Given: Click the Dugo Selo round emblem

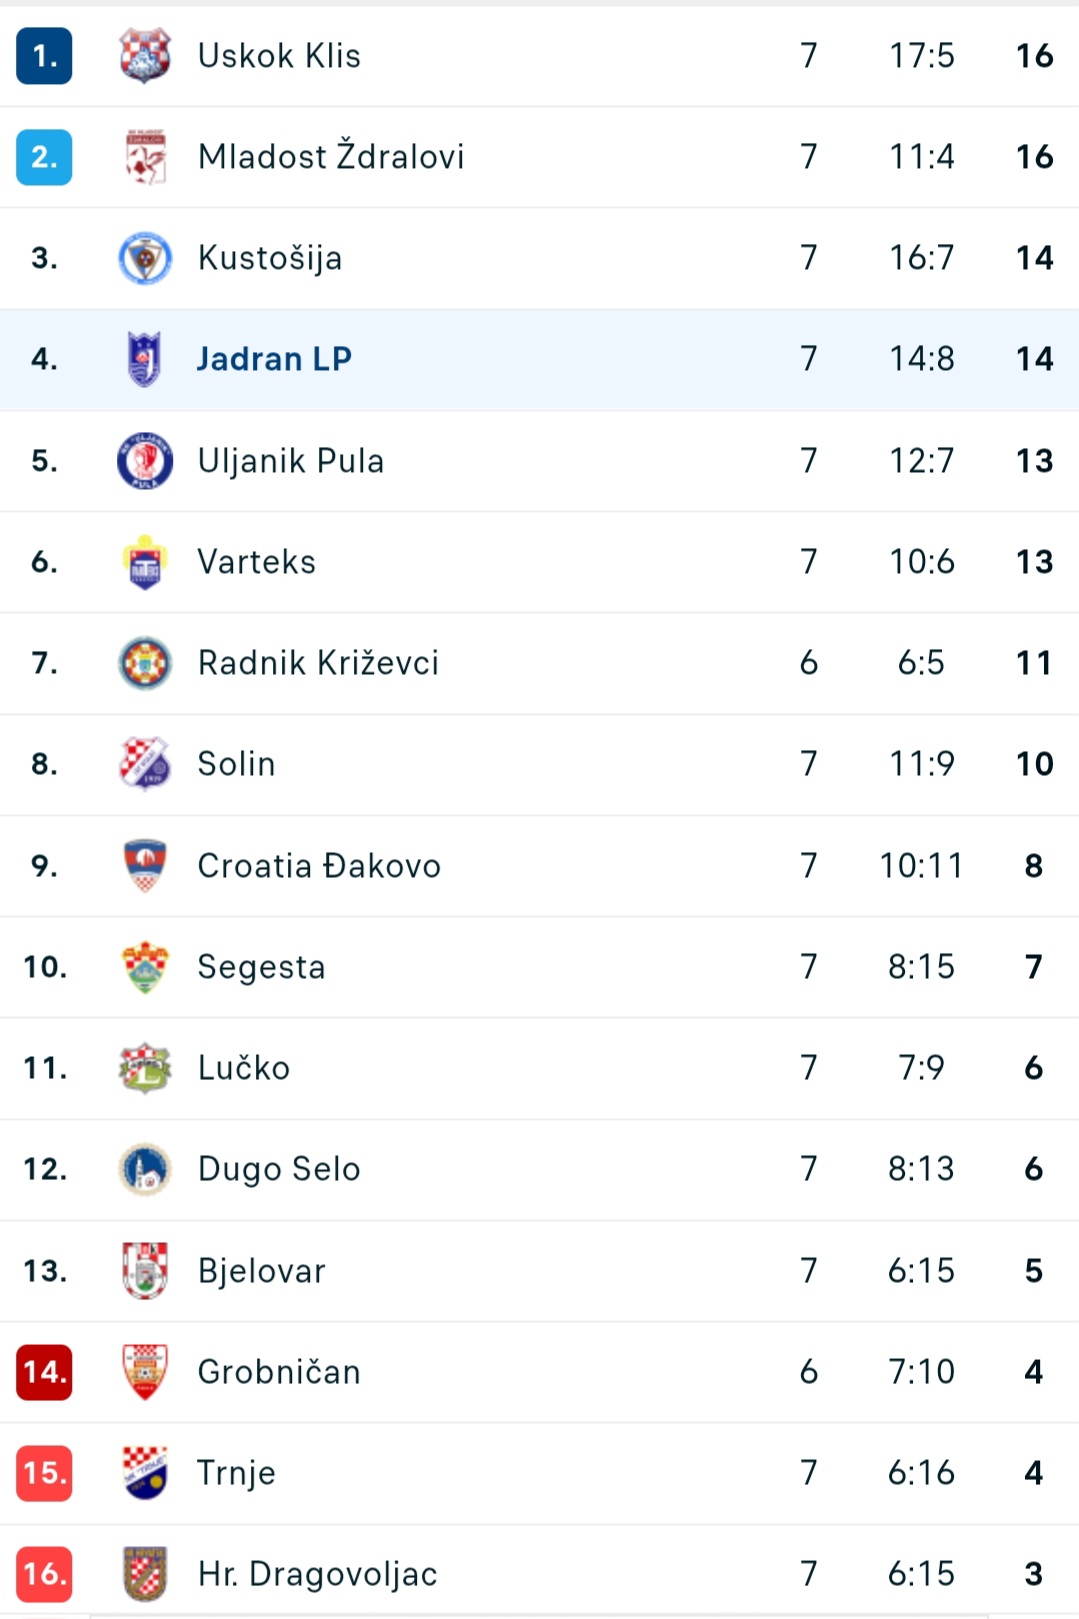Looking at the screenshot, I should [x=145, y=1169].
